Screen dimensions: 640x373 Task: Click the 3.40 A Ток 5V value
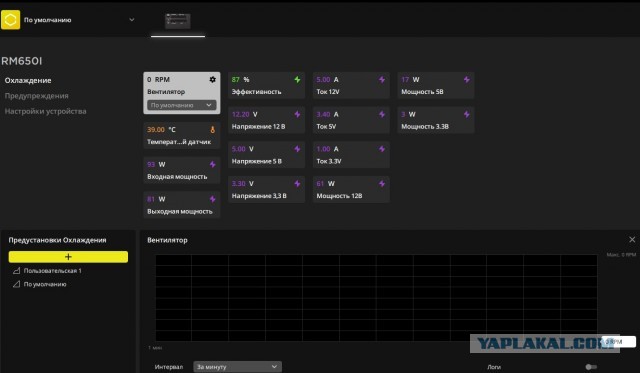point(327,114)
